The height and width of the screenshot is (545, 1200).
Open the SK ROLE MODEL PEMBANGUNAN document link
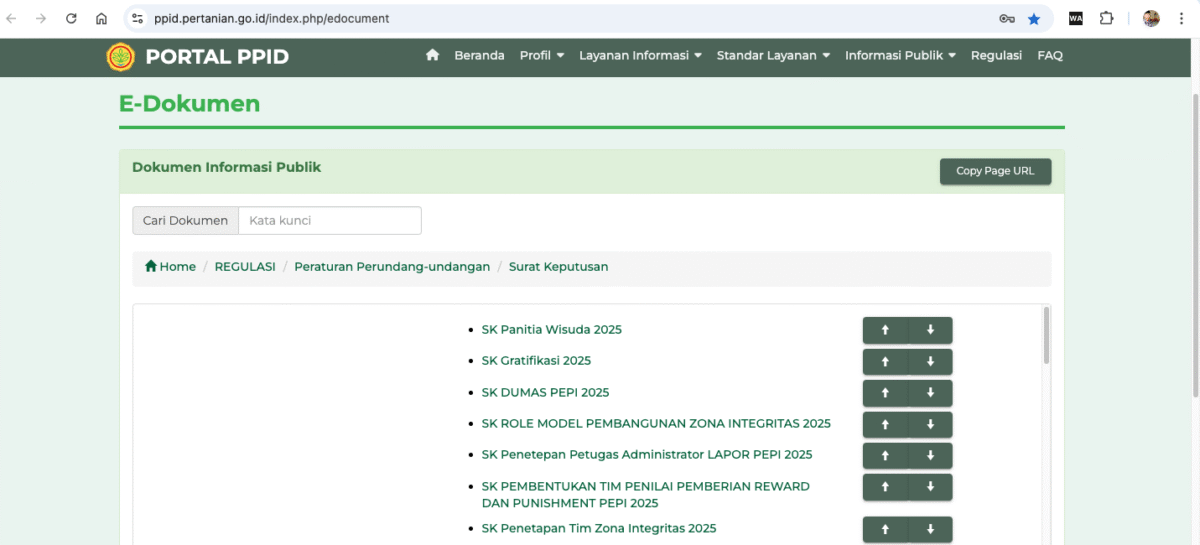pyautogui.click(x=656, y=424)
